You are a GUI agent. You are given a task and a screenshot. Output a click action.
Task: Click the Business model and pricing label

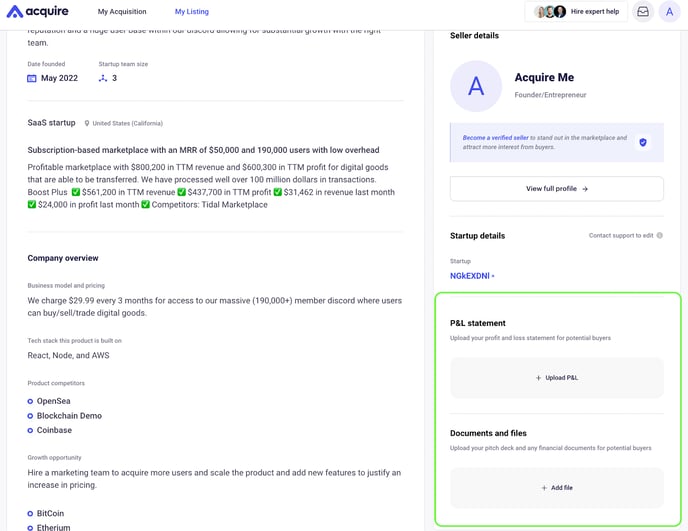click(x=66, y=286)
